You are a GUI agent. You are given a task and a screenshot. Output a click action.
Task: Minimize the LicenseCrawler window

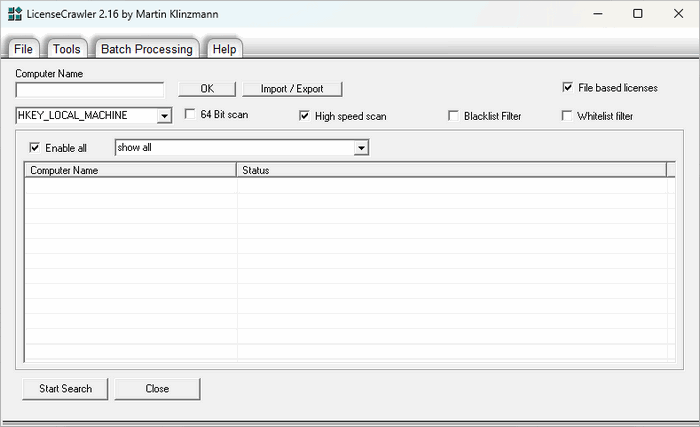[598, 14]
